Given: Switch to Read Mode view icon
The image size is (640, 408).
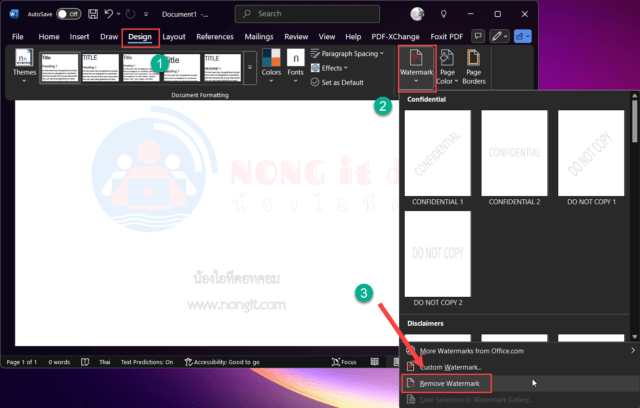Looking at the screenshot, I should click(x=375, y=361).
